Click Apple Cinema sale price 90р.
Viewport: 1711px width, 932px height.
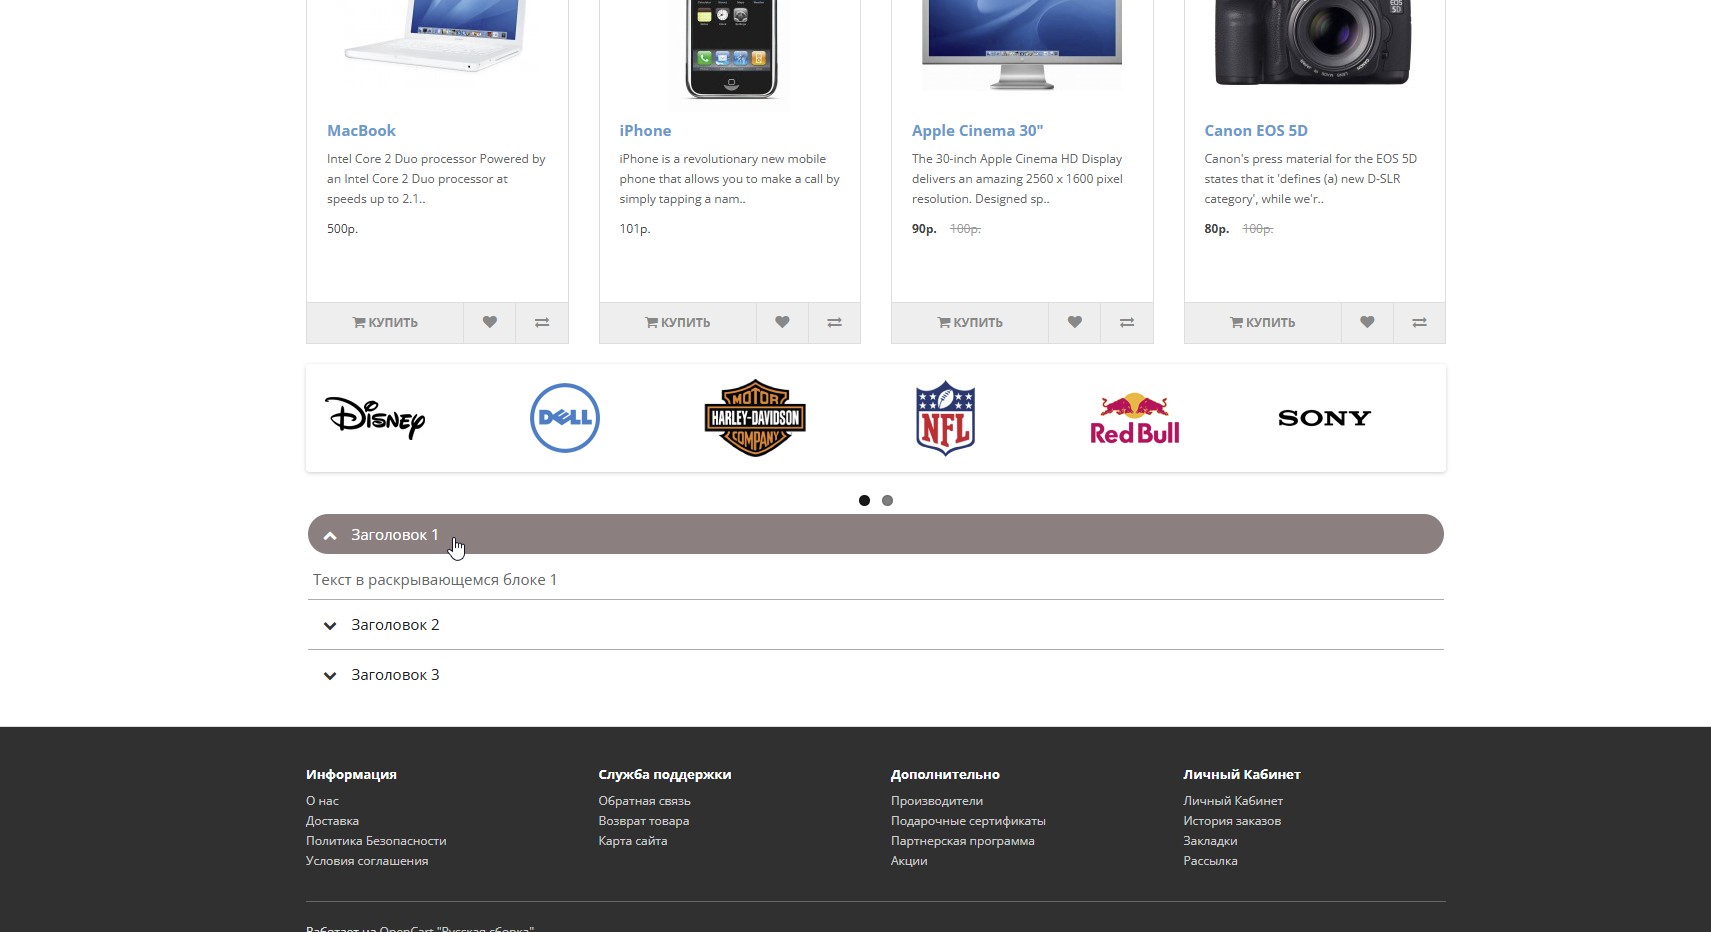924,229
